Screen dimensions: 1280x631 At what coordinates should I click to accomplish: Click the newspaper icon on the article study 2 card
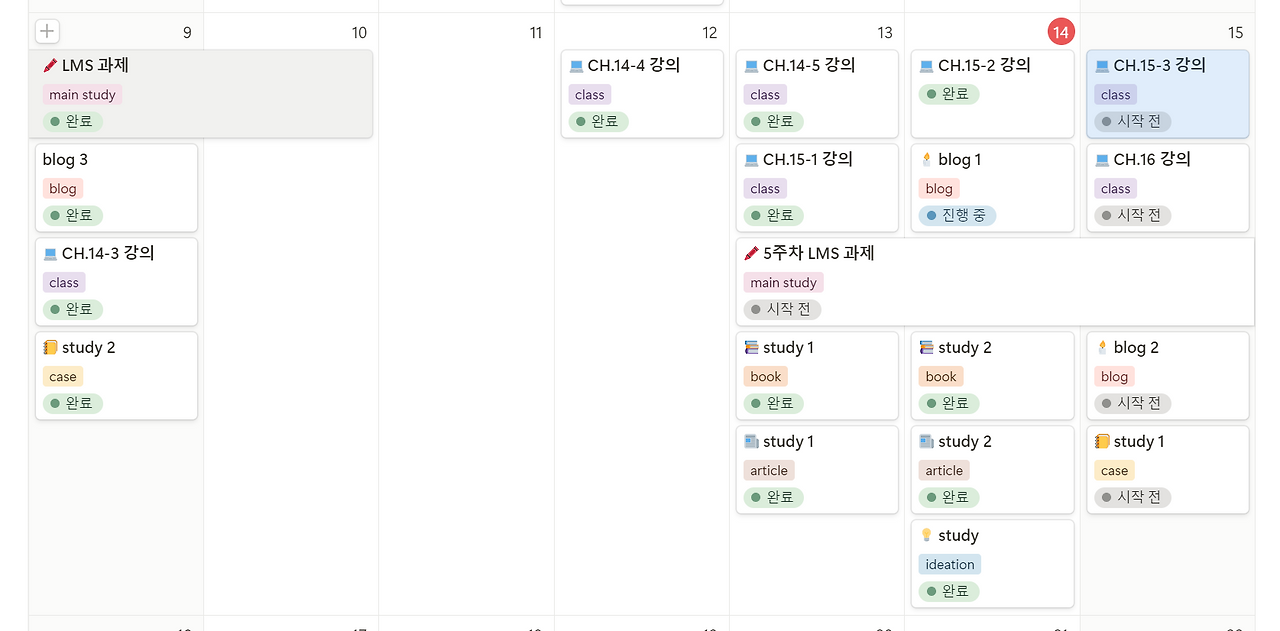tap(926, 441)
